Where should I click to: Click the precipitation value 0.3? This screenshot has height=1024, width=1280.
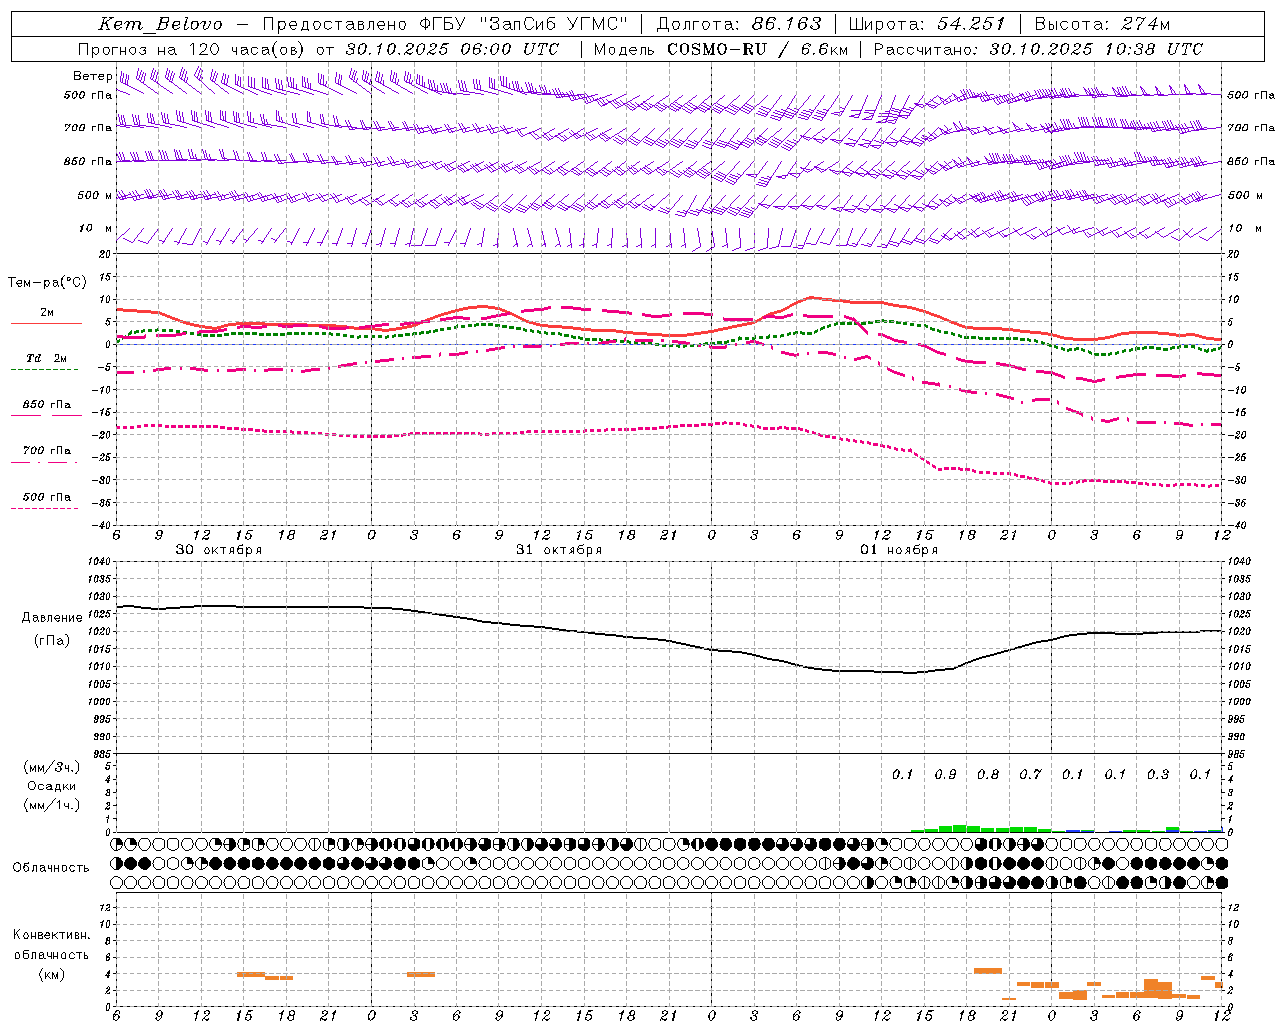point(1158,774)
